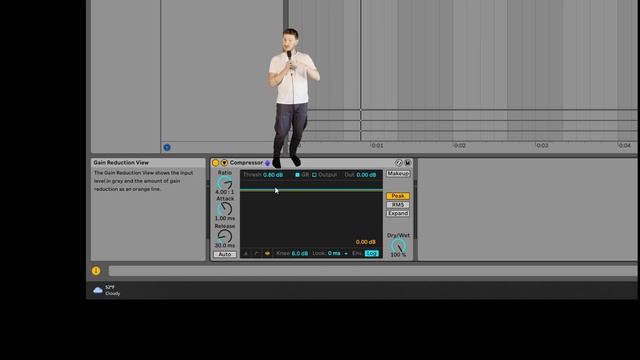Image resolution: width=640 pixels, height=360 pixels.
Task: Select Peak detection mode
Action: pyautogui.click(x=398, y=196)
